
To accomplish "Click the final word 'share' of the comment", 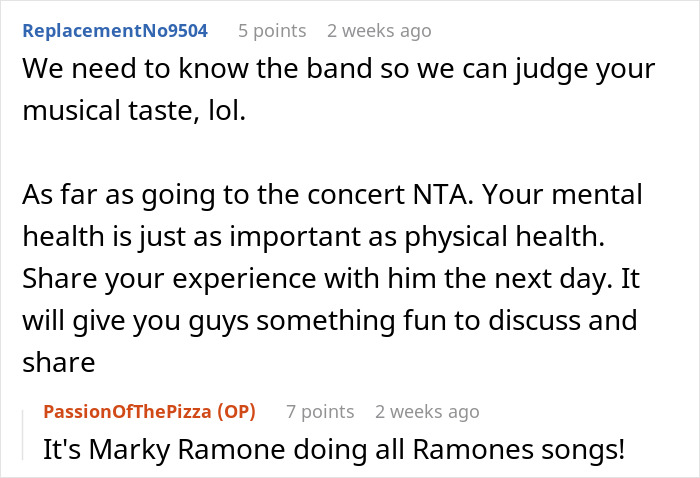I will point(56,362).
